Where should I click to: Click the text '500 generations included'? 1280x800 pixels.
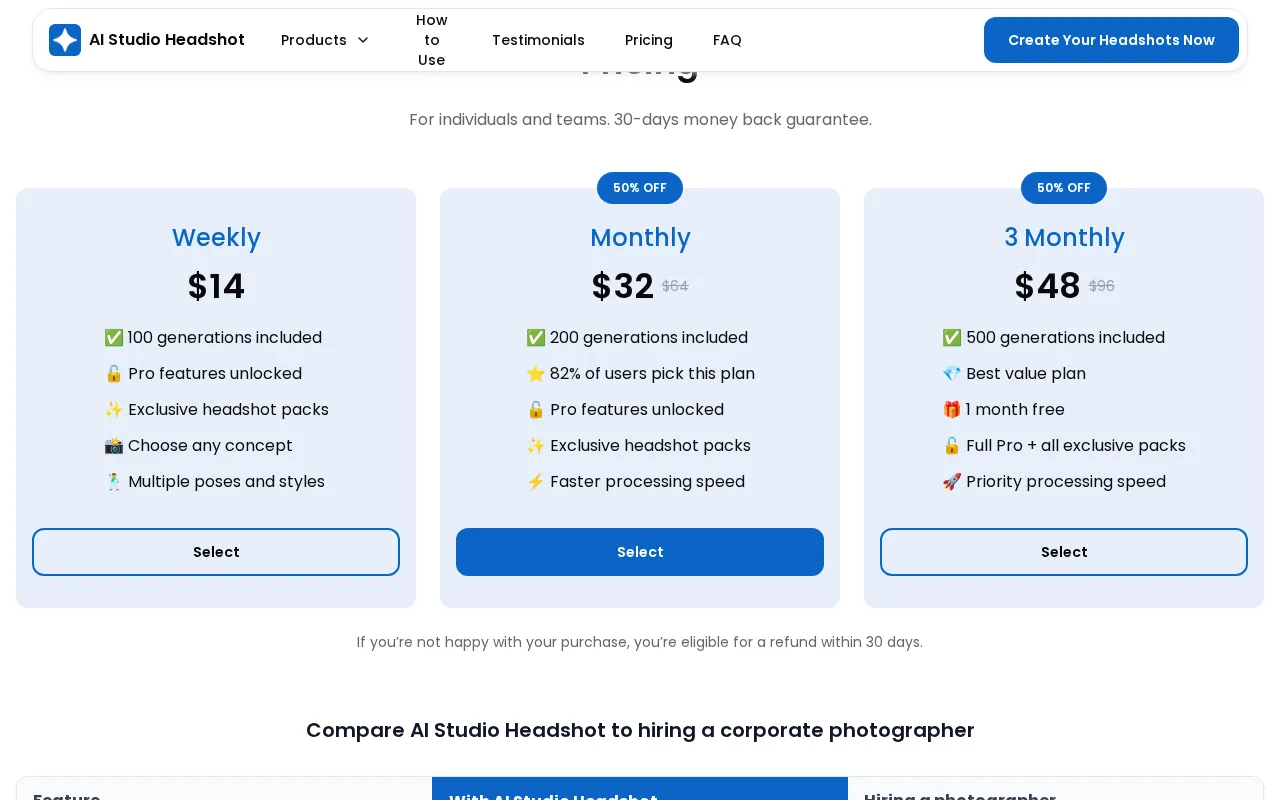coord(1065,338)
